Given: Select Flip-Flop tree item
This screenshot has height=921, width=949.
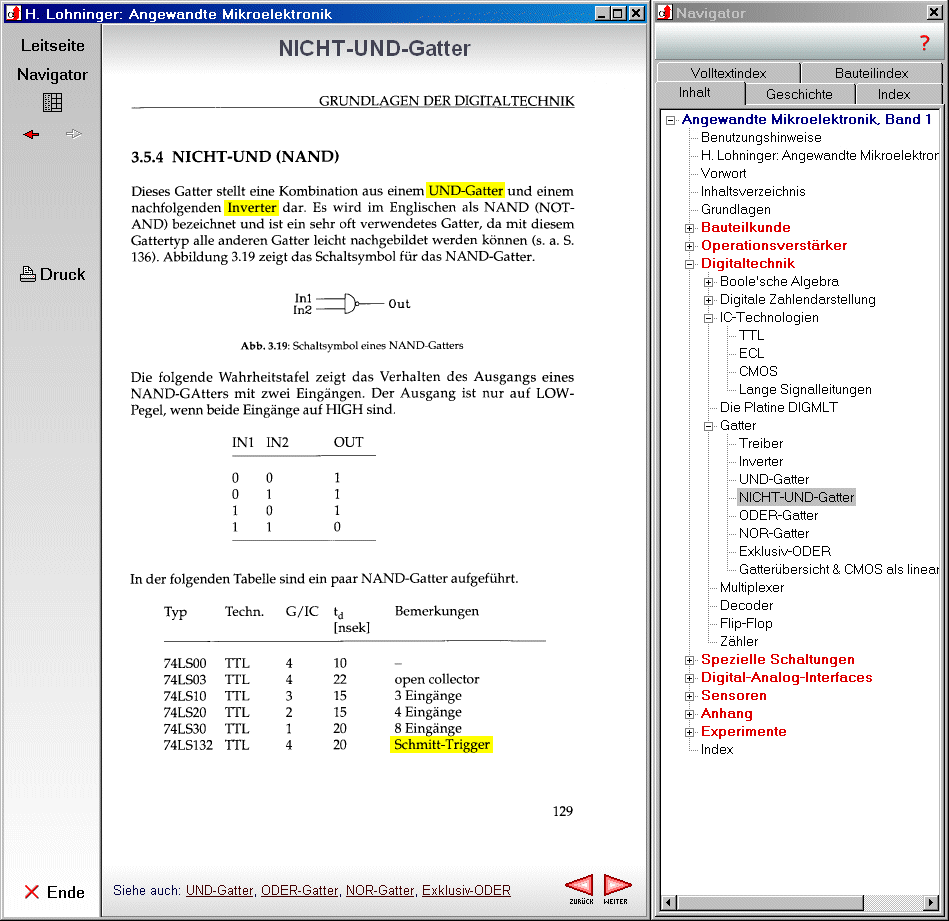Looking at the screenshot, I should [x=746, y=623].
